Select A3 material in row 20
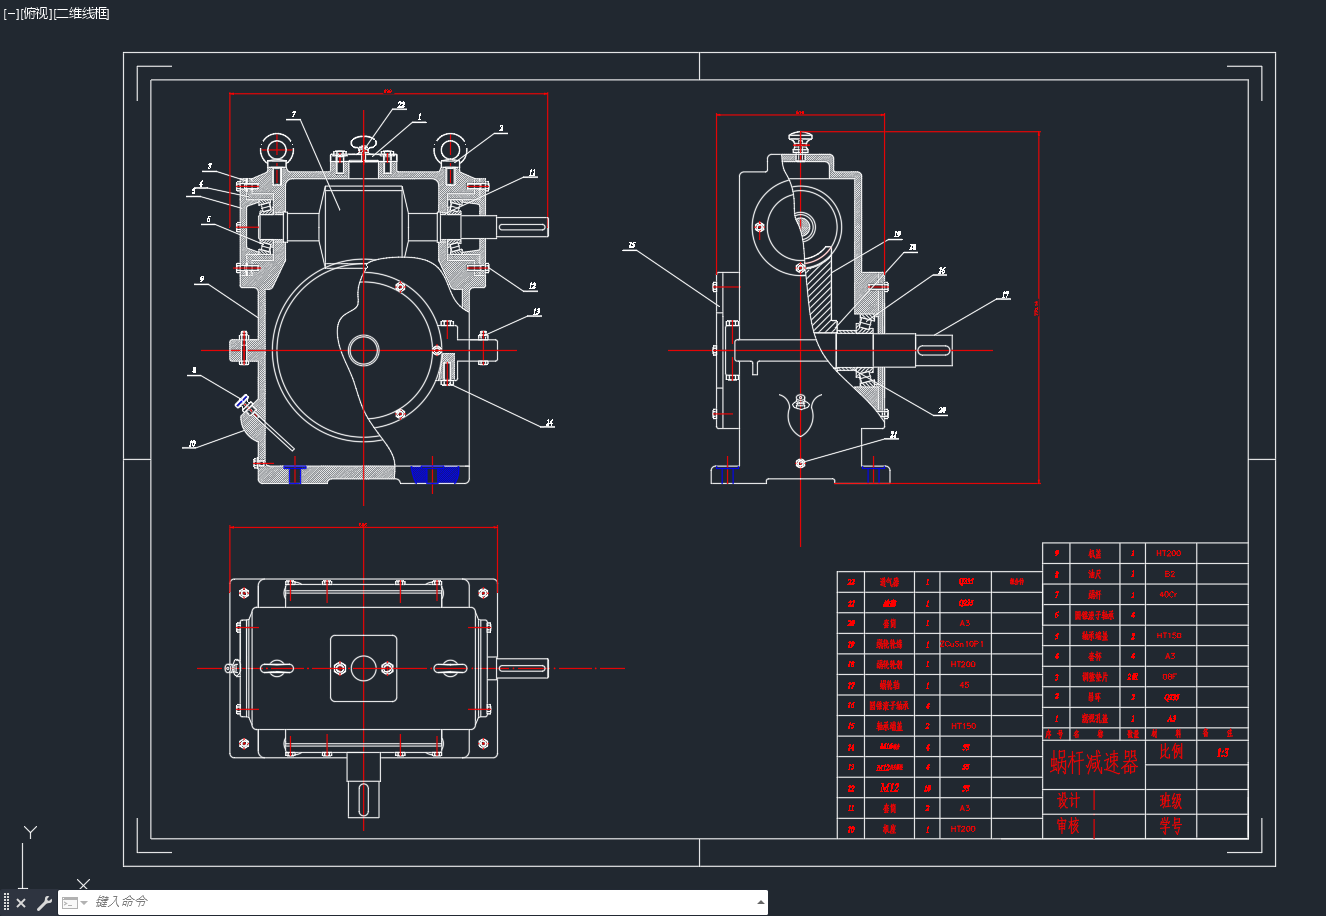The image size is (1326, 916). tap(964, 623)
